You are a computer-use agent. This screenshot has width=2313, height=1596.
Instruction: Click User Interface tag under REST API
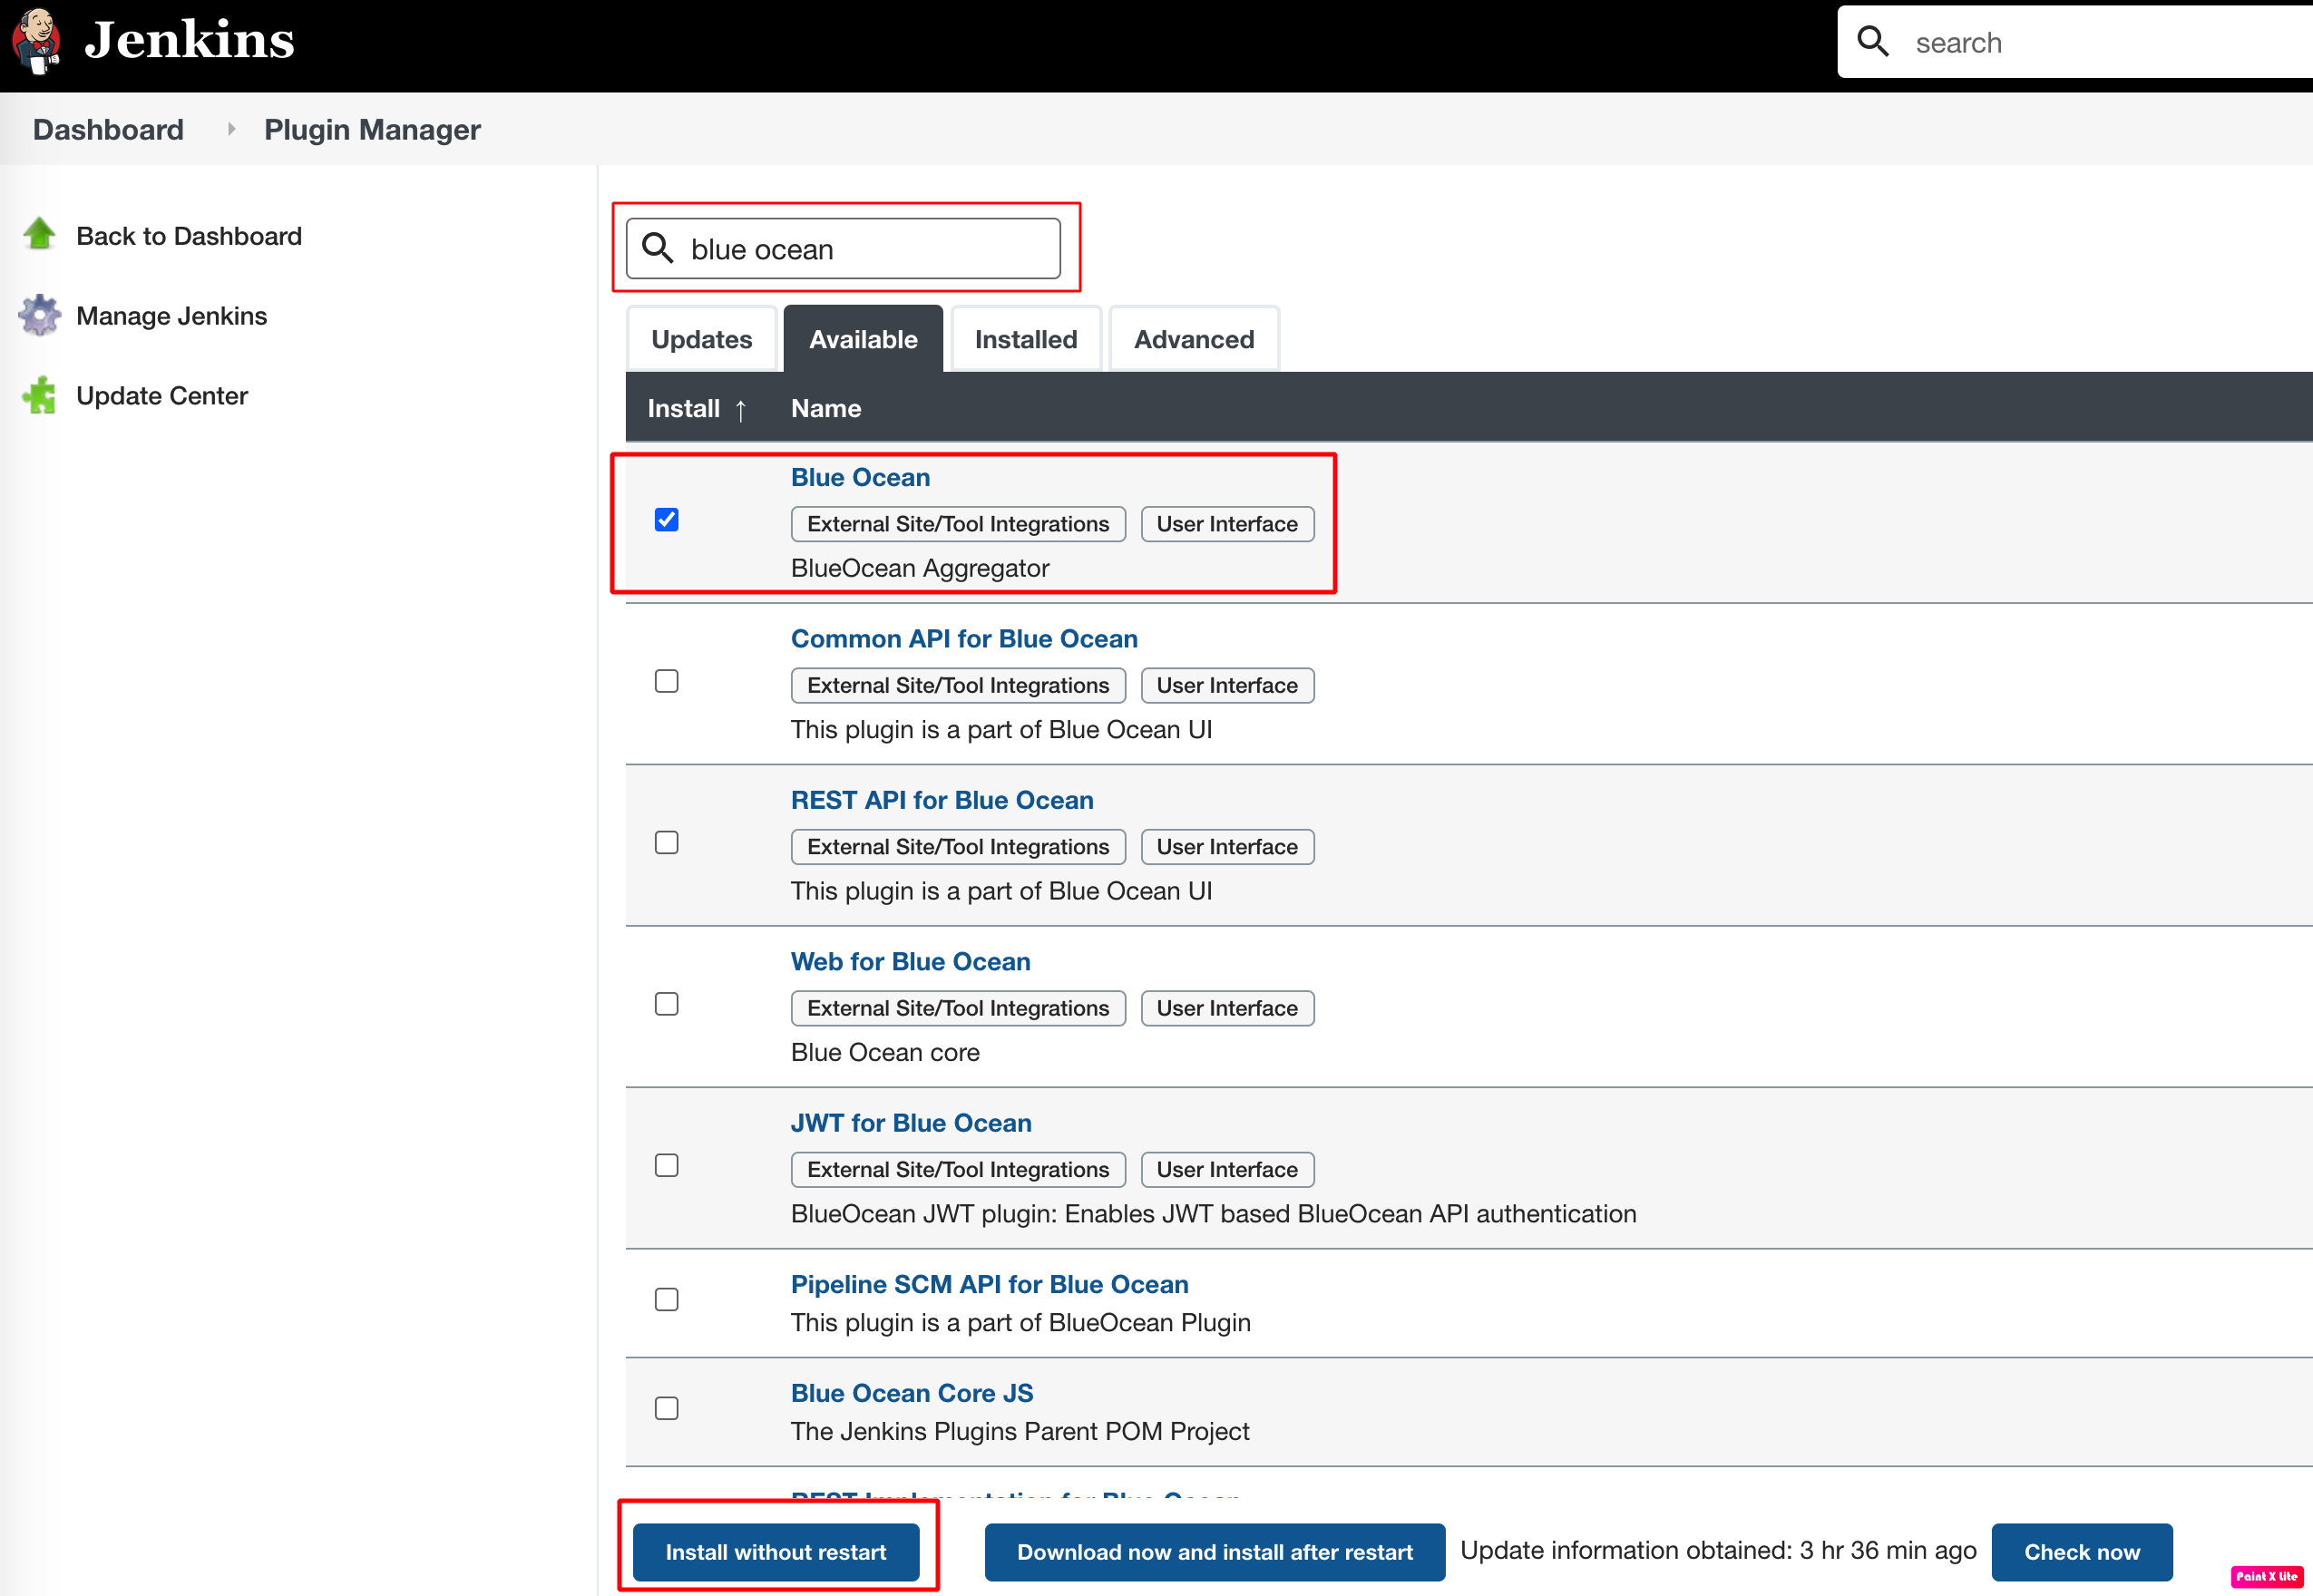point(1227,847)
